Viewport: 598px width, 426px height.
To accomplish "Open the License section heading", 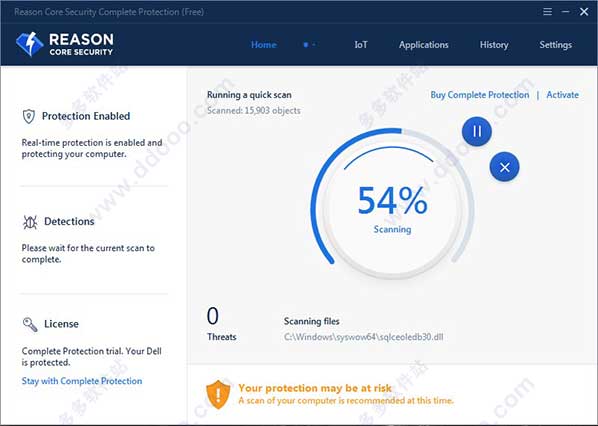I will [x=61, y=324].
